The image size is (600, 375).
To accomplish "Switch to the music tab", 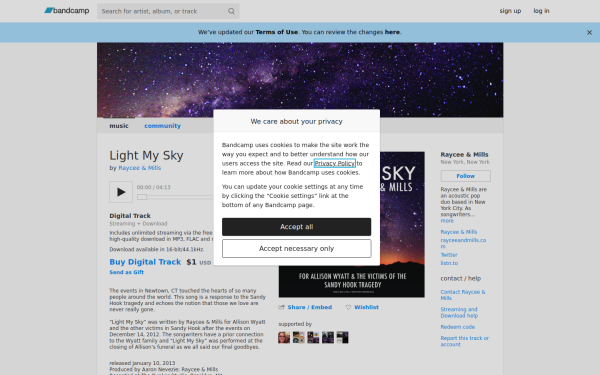I will pos(119,126).
